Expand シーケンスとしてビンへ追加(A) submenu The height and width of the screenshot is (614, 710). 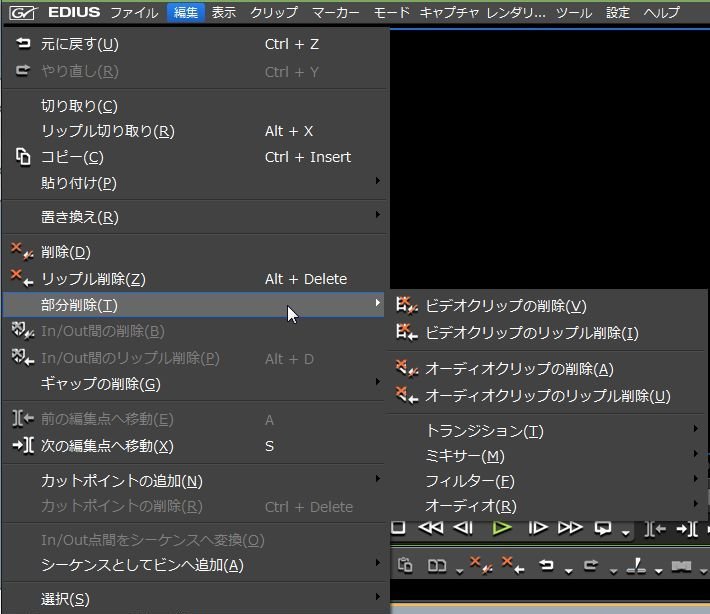(x=195, y=565)
